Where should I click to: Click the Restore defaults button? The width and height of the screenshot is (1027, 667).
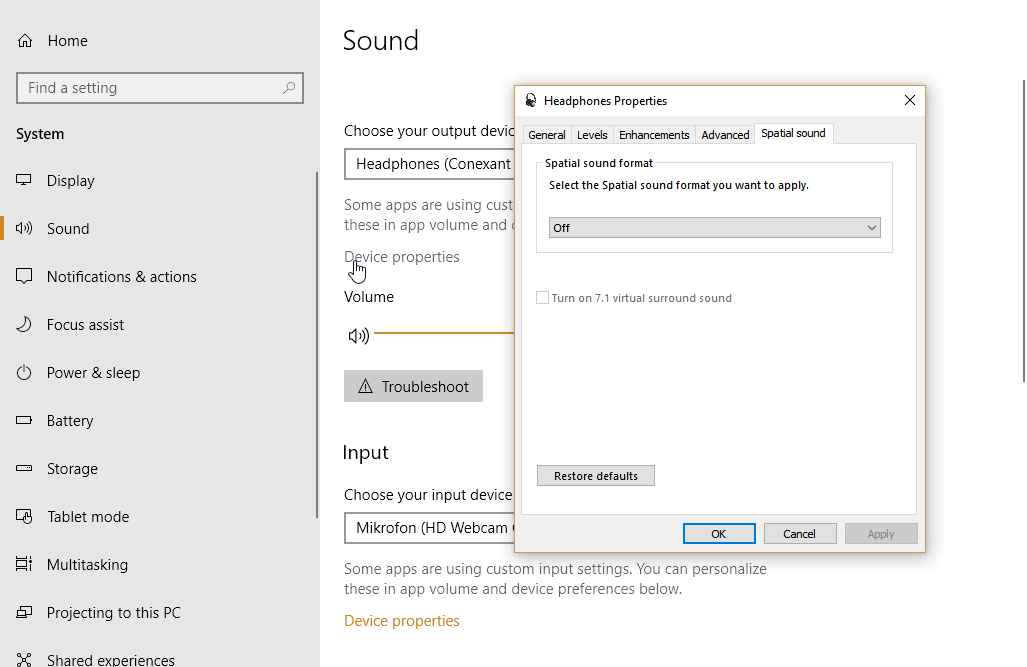click(595, 476)
